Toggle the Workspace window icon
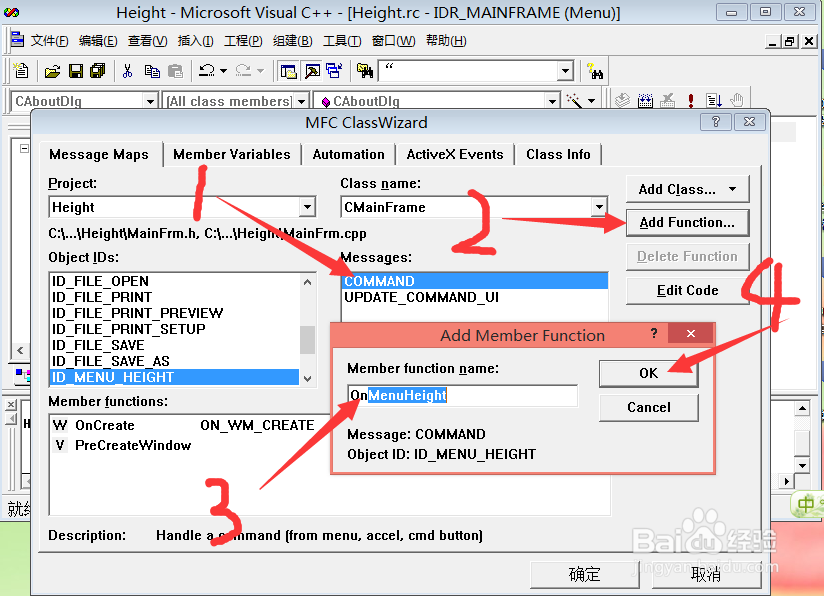The image size is (824, 596). click(289, 70)
